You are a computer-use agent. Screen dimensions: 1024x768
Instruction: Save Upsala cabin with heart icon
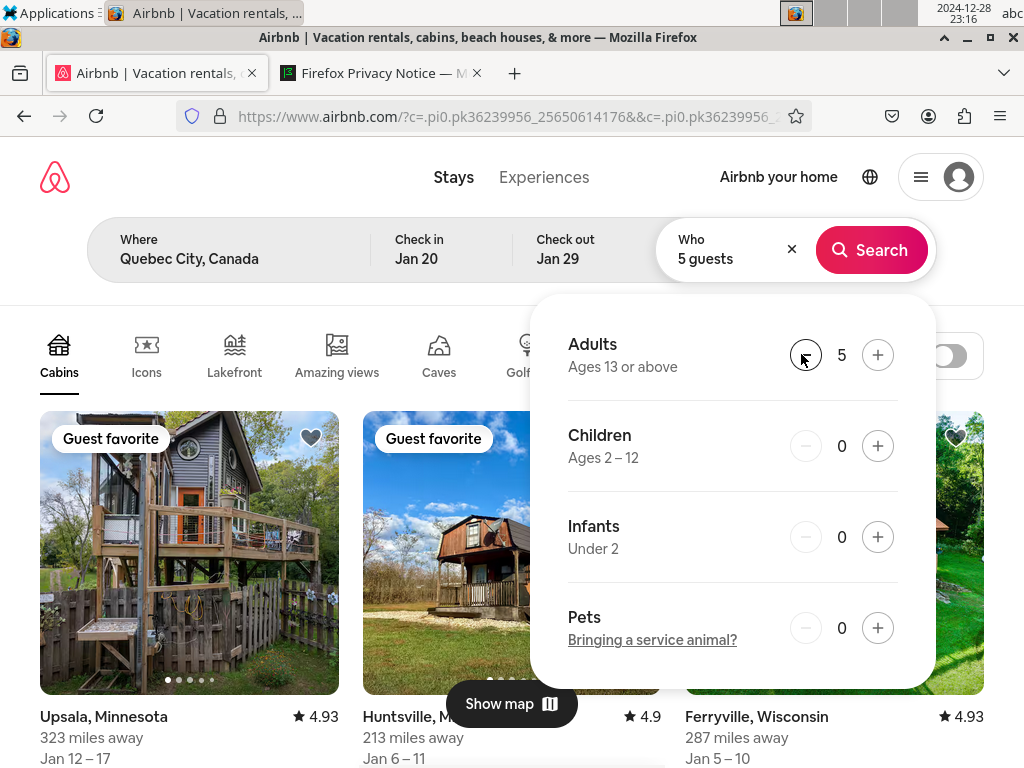pyautogui.click(x=311, y=438)
